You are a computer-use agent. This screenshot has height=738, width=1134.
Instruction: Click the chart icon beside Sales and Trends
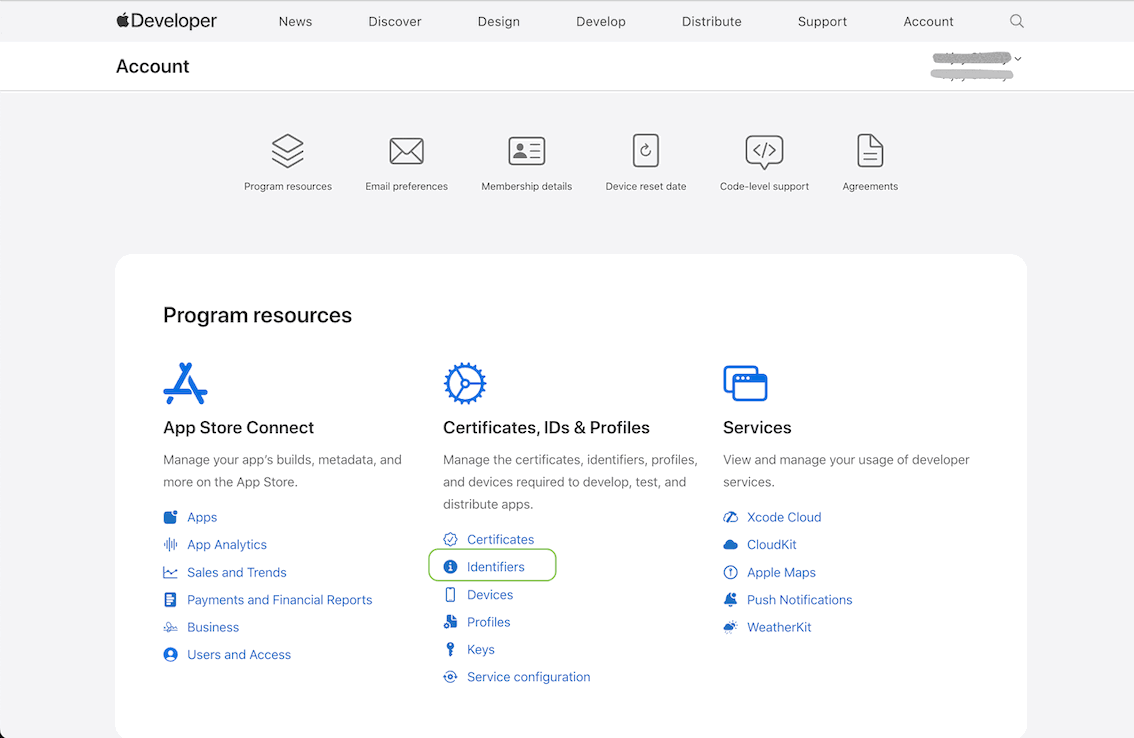click(x=171, y=572)
